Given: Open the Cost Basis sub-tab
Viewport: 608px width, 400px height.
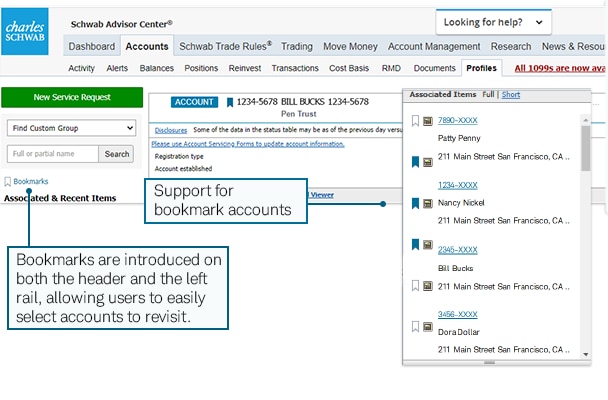Looking at the screenshot, I should (349, 68).
